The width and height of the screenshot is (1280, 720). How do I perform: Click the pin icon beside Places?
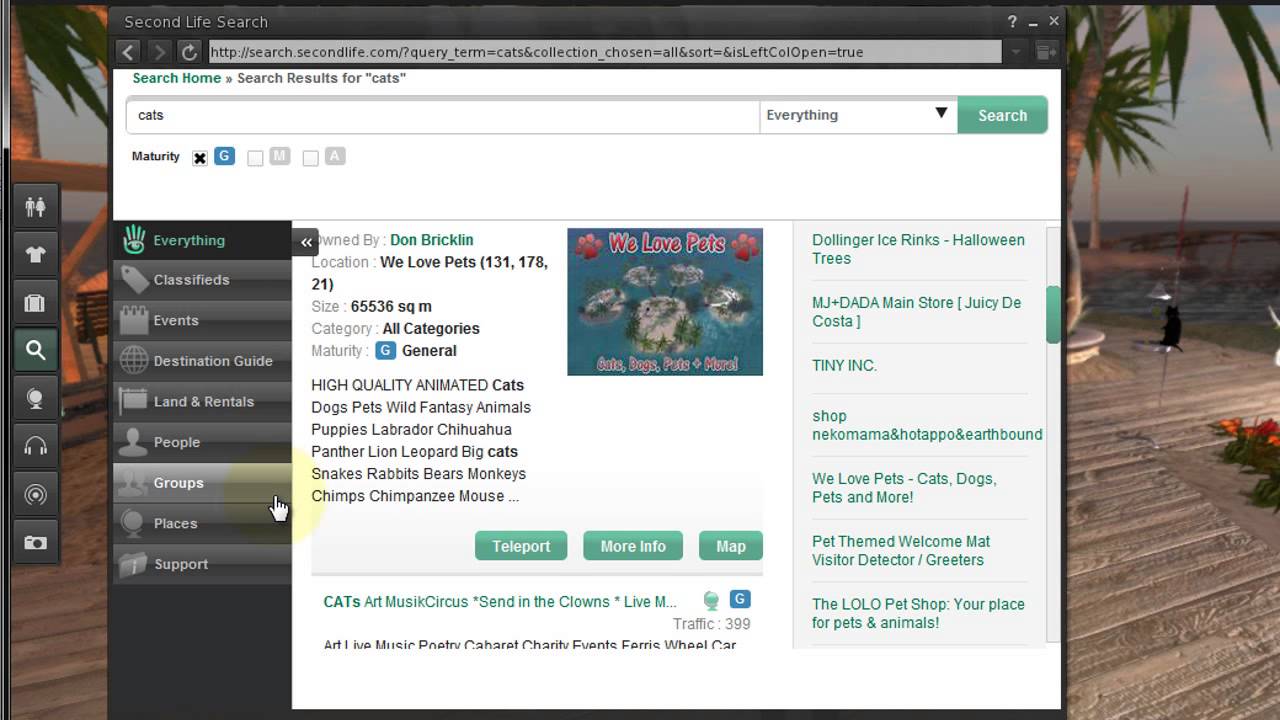coord(134,523)
